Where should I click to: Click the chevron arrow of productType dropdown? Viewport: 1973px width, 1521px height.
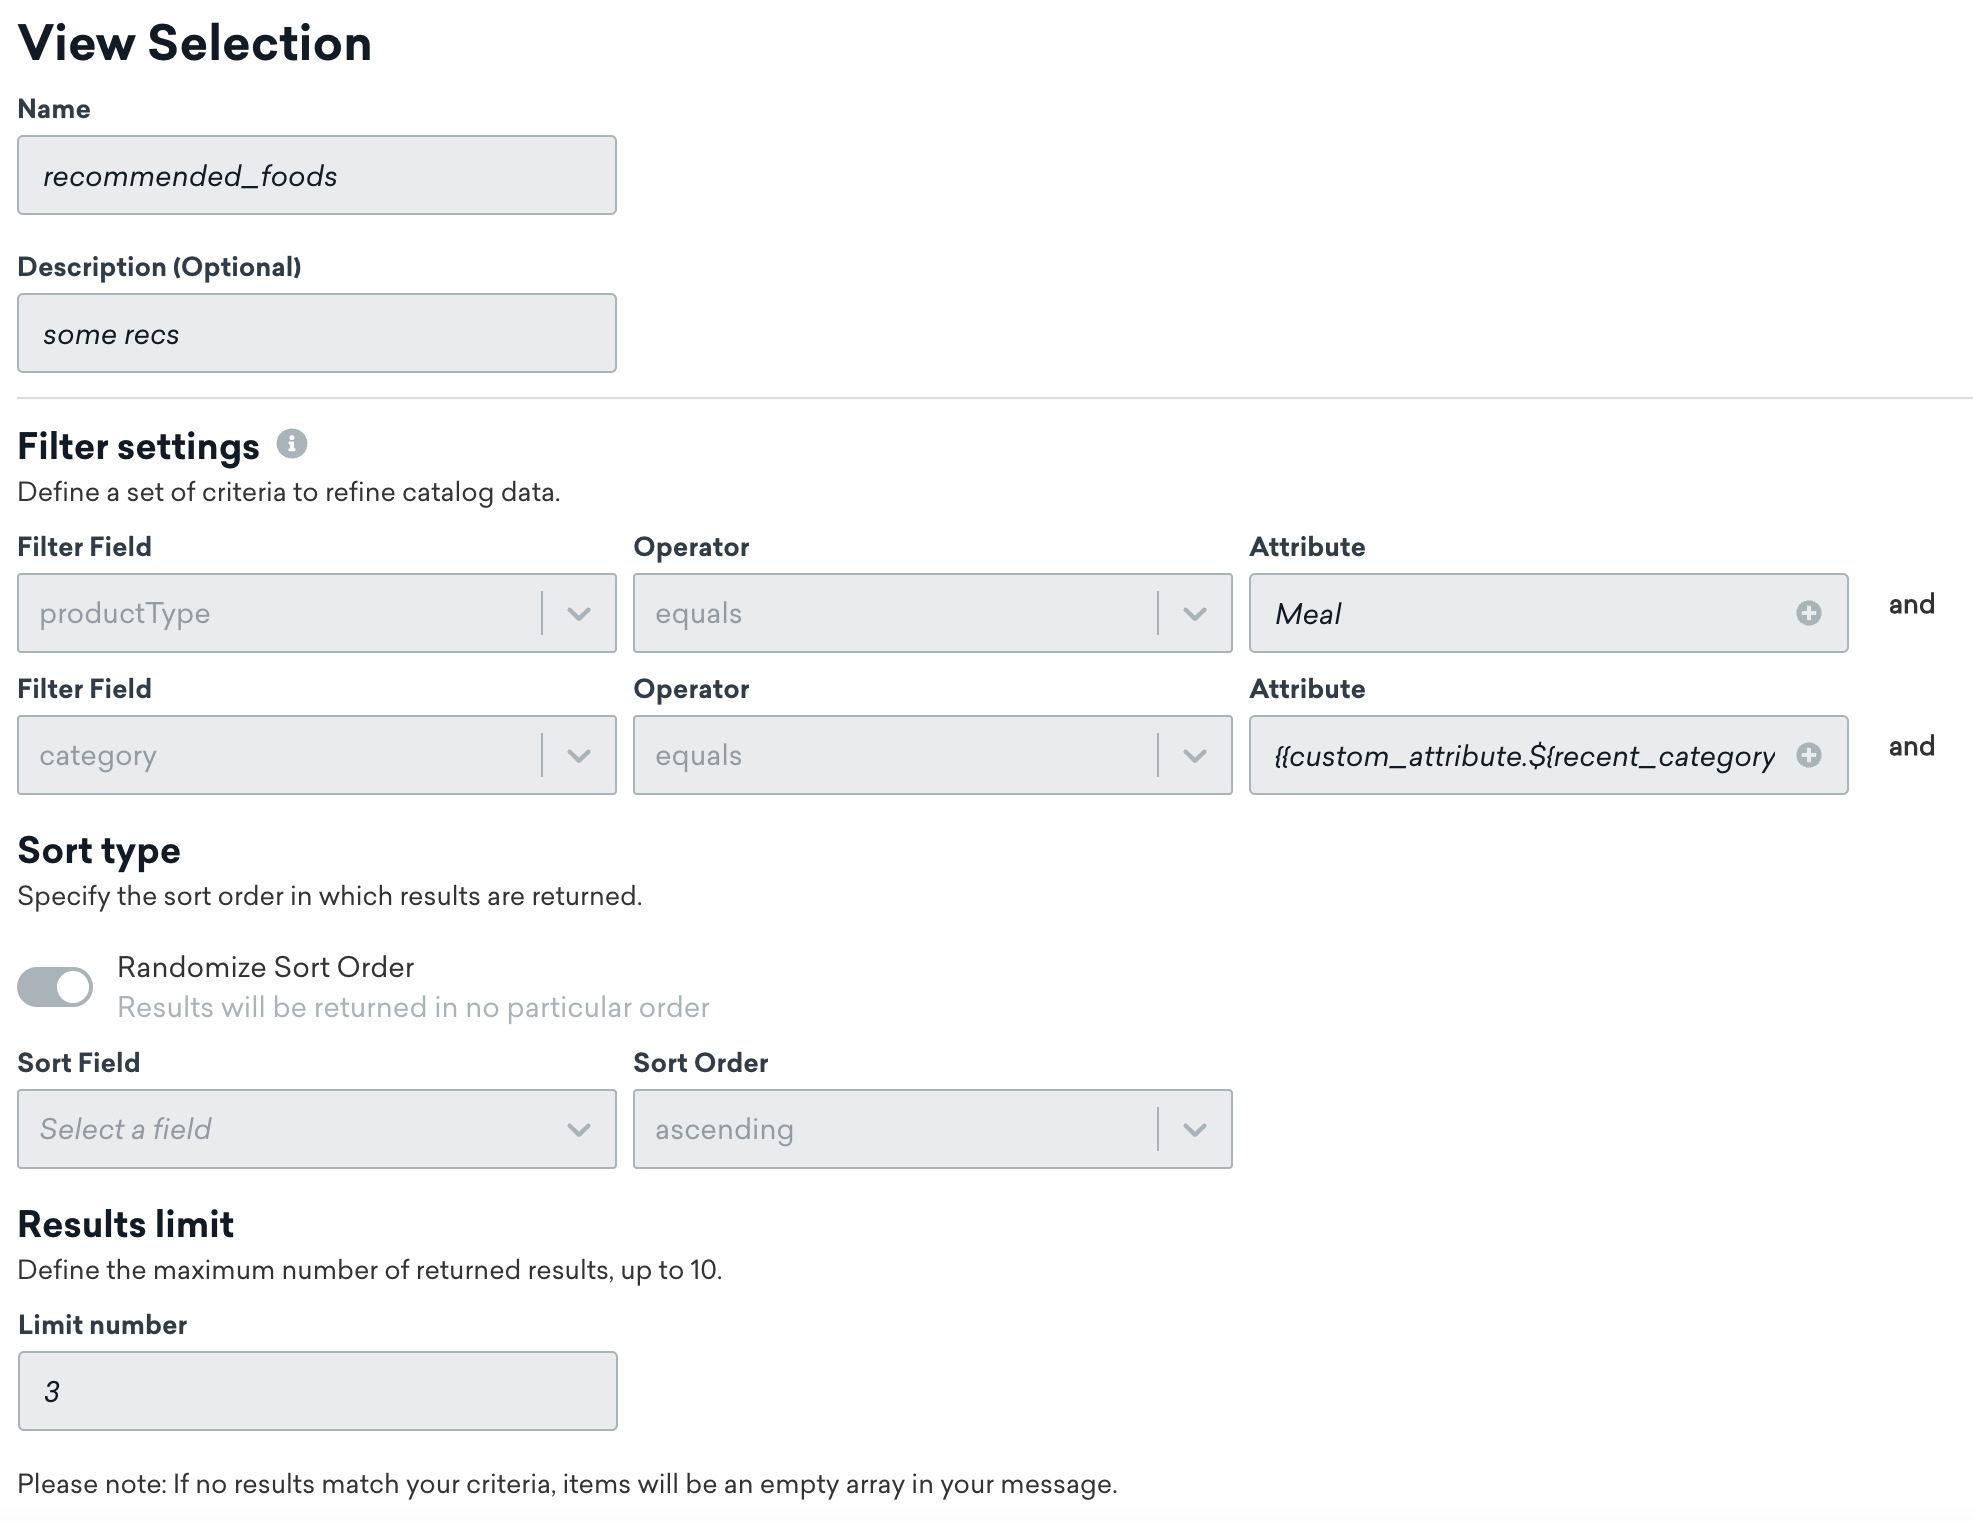579,613
